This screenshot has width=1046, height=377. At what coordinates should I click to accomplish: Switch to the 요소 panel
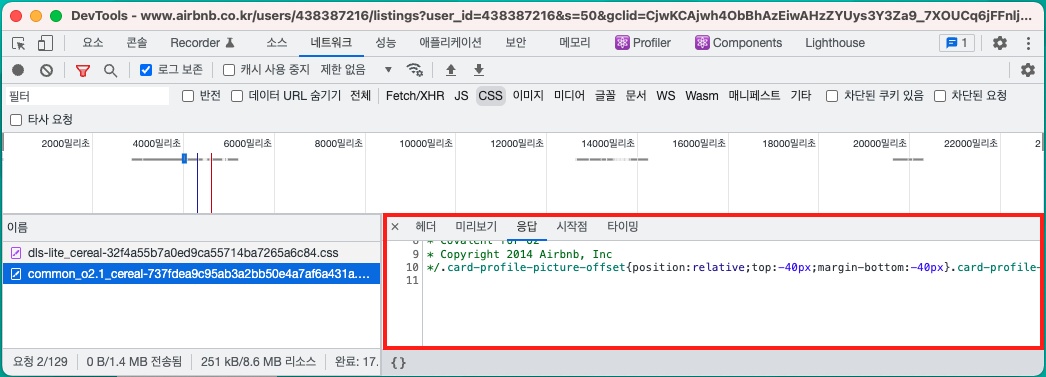click(93, 43)
